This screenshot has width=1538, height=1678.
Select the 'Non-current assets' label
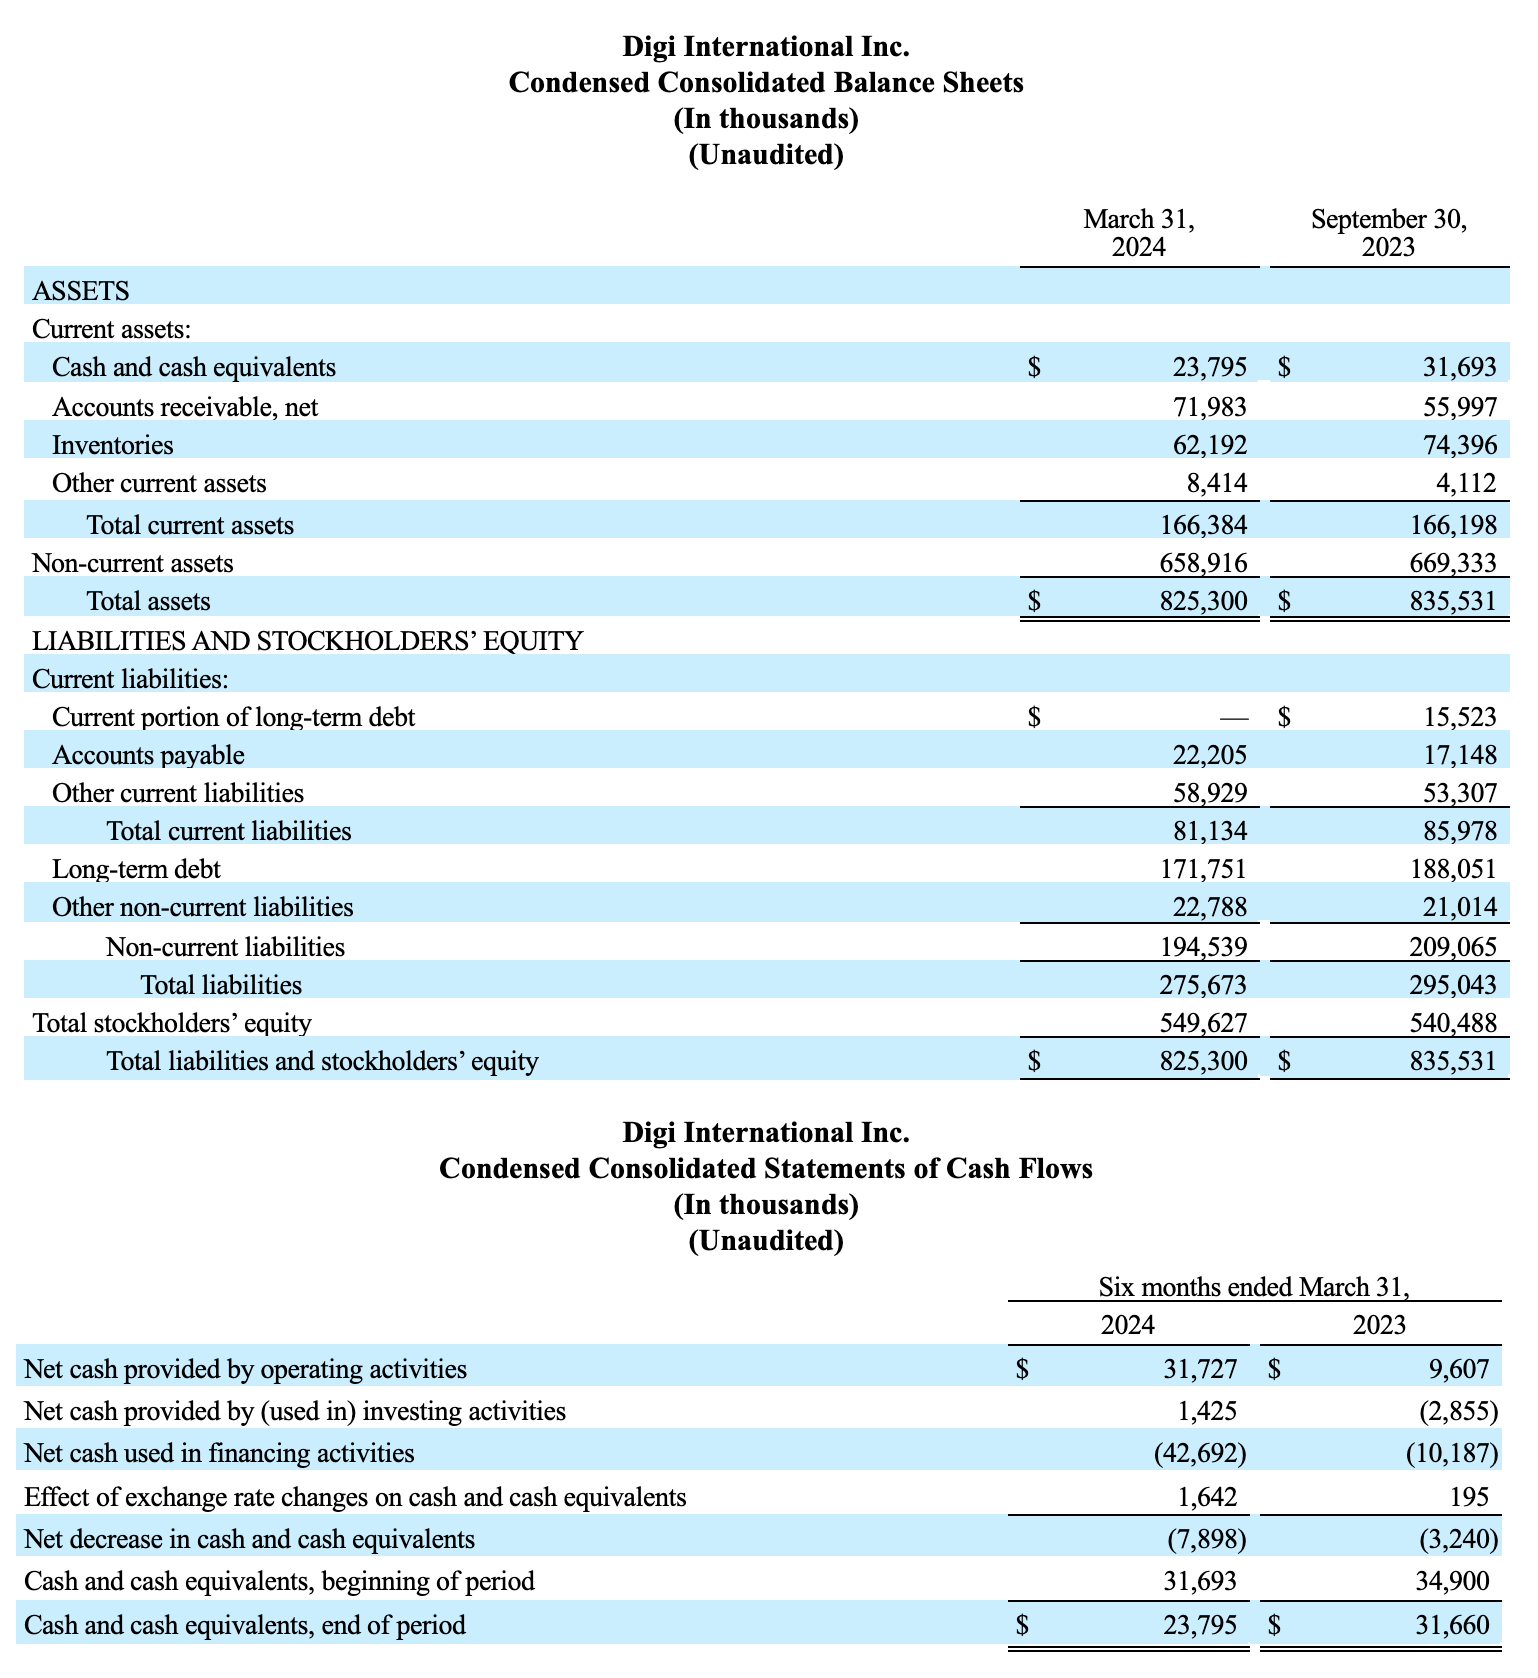pos(133,563)
